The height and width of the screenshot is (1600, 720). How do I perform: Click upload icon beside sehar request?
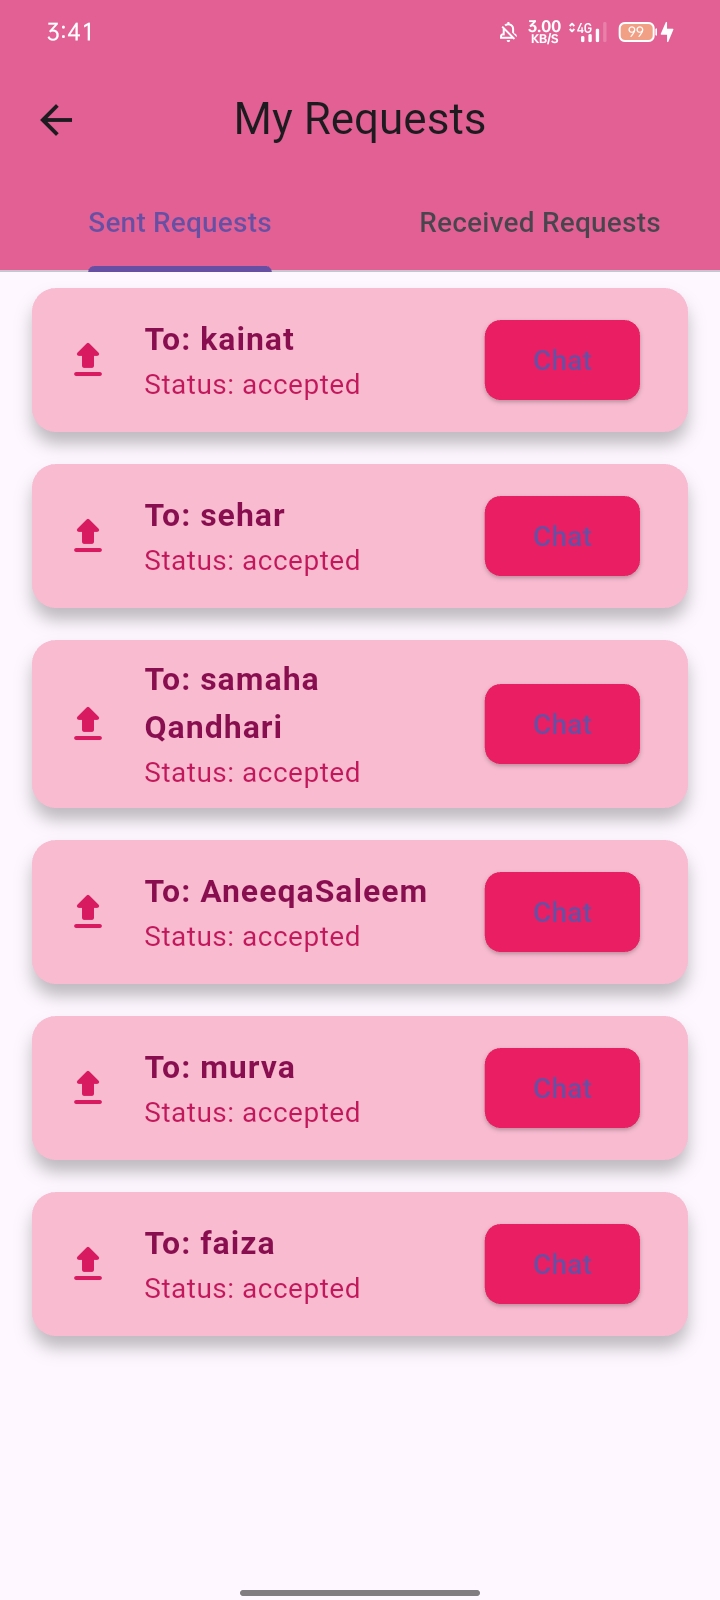88,535
